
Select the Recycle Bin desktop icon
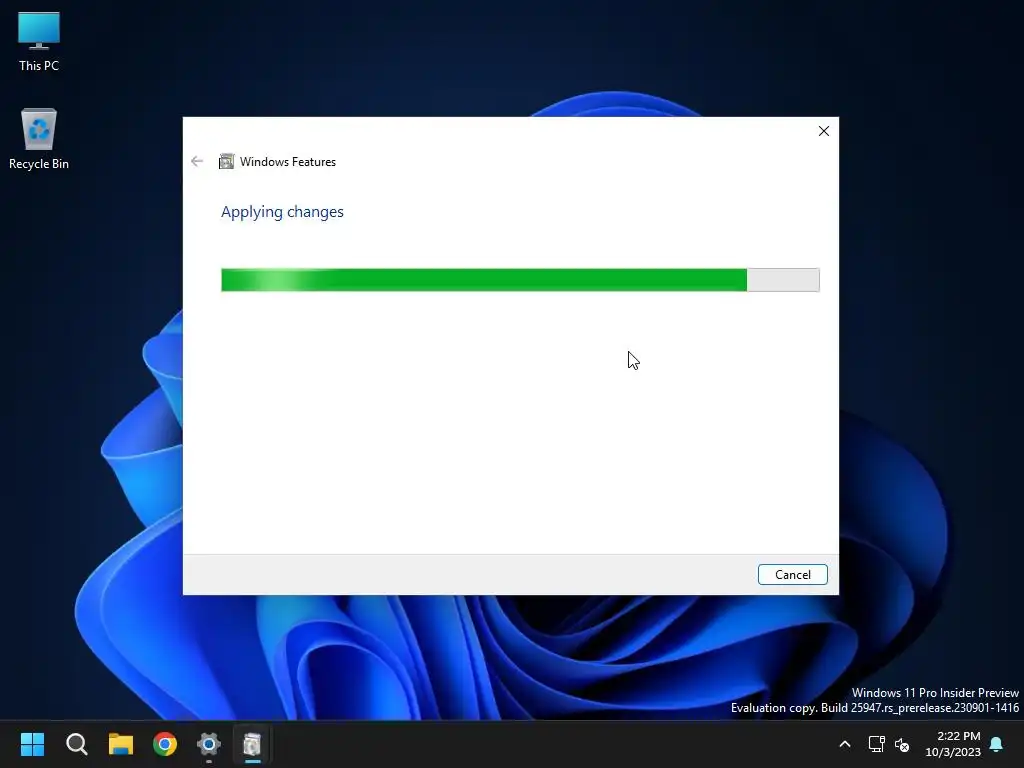pos(39,139)
